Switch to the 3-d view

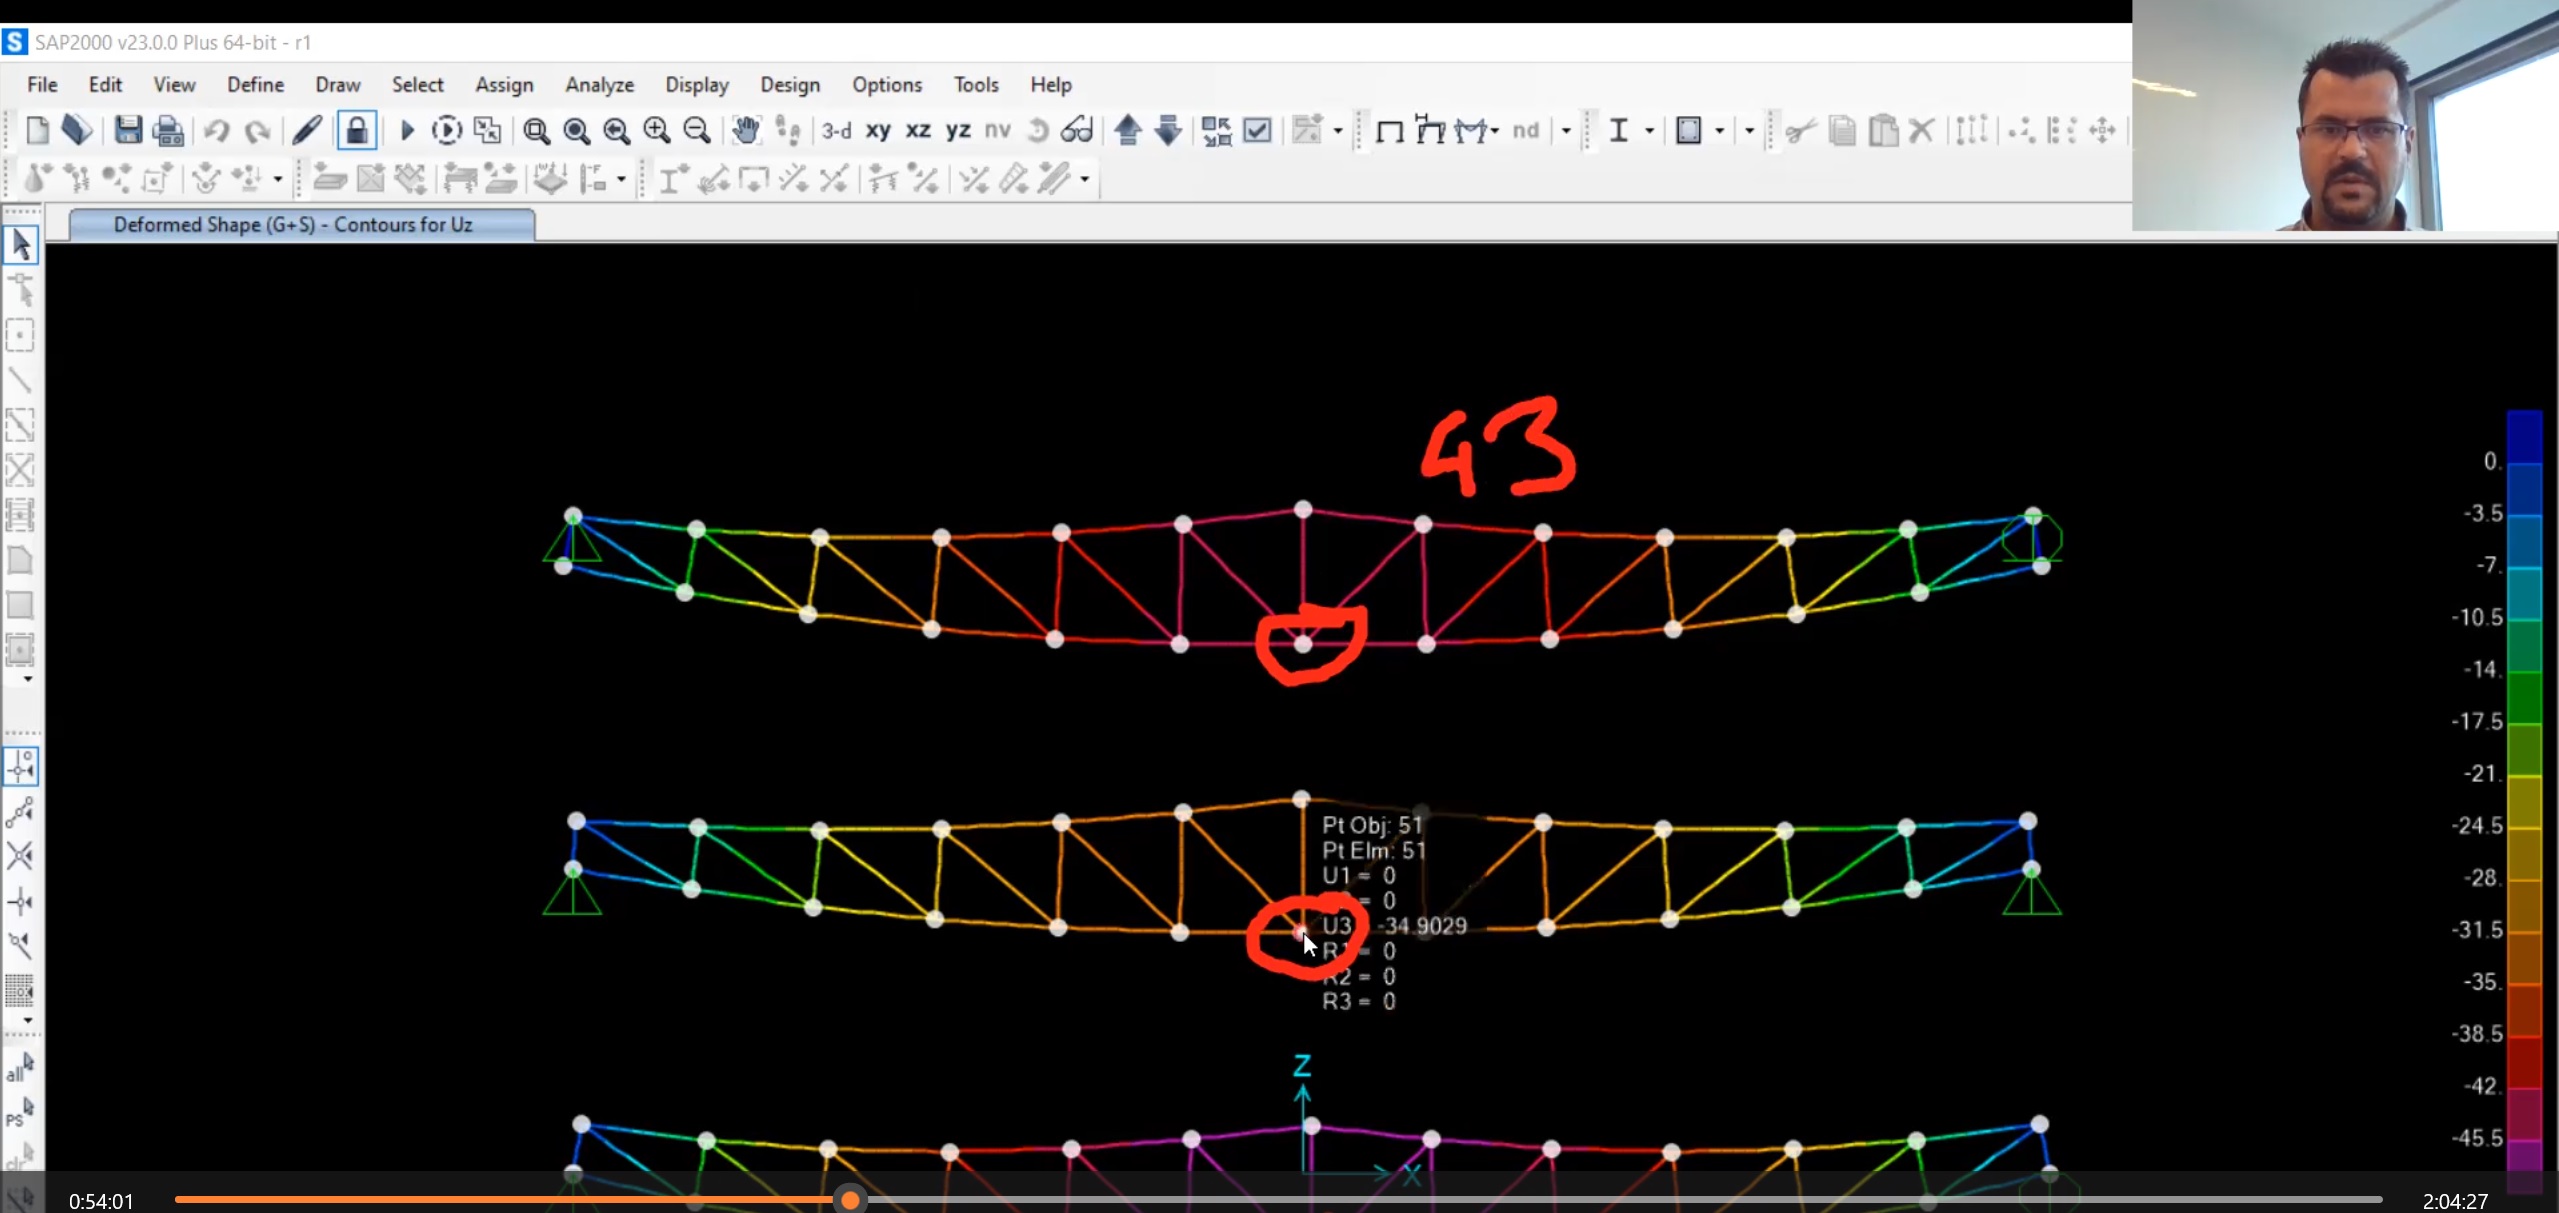click(x=836, y=130)
